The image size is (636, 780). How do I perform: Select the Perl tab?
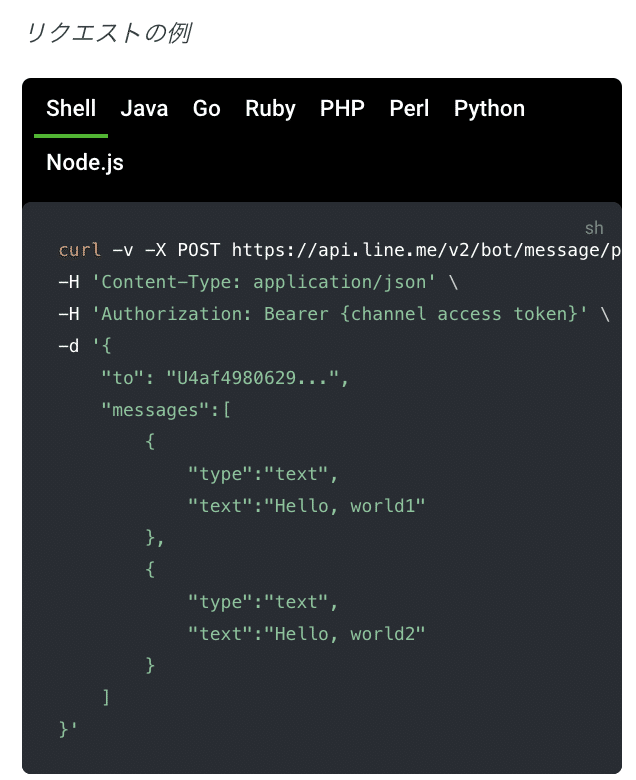coord(409,109)
